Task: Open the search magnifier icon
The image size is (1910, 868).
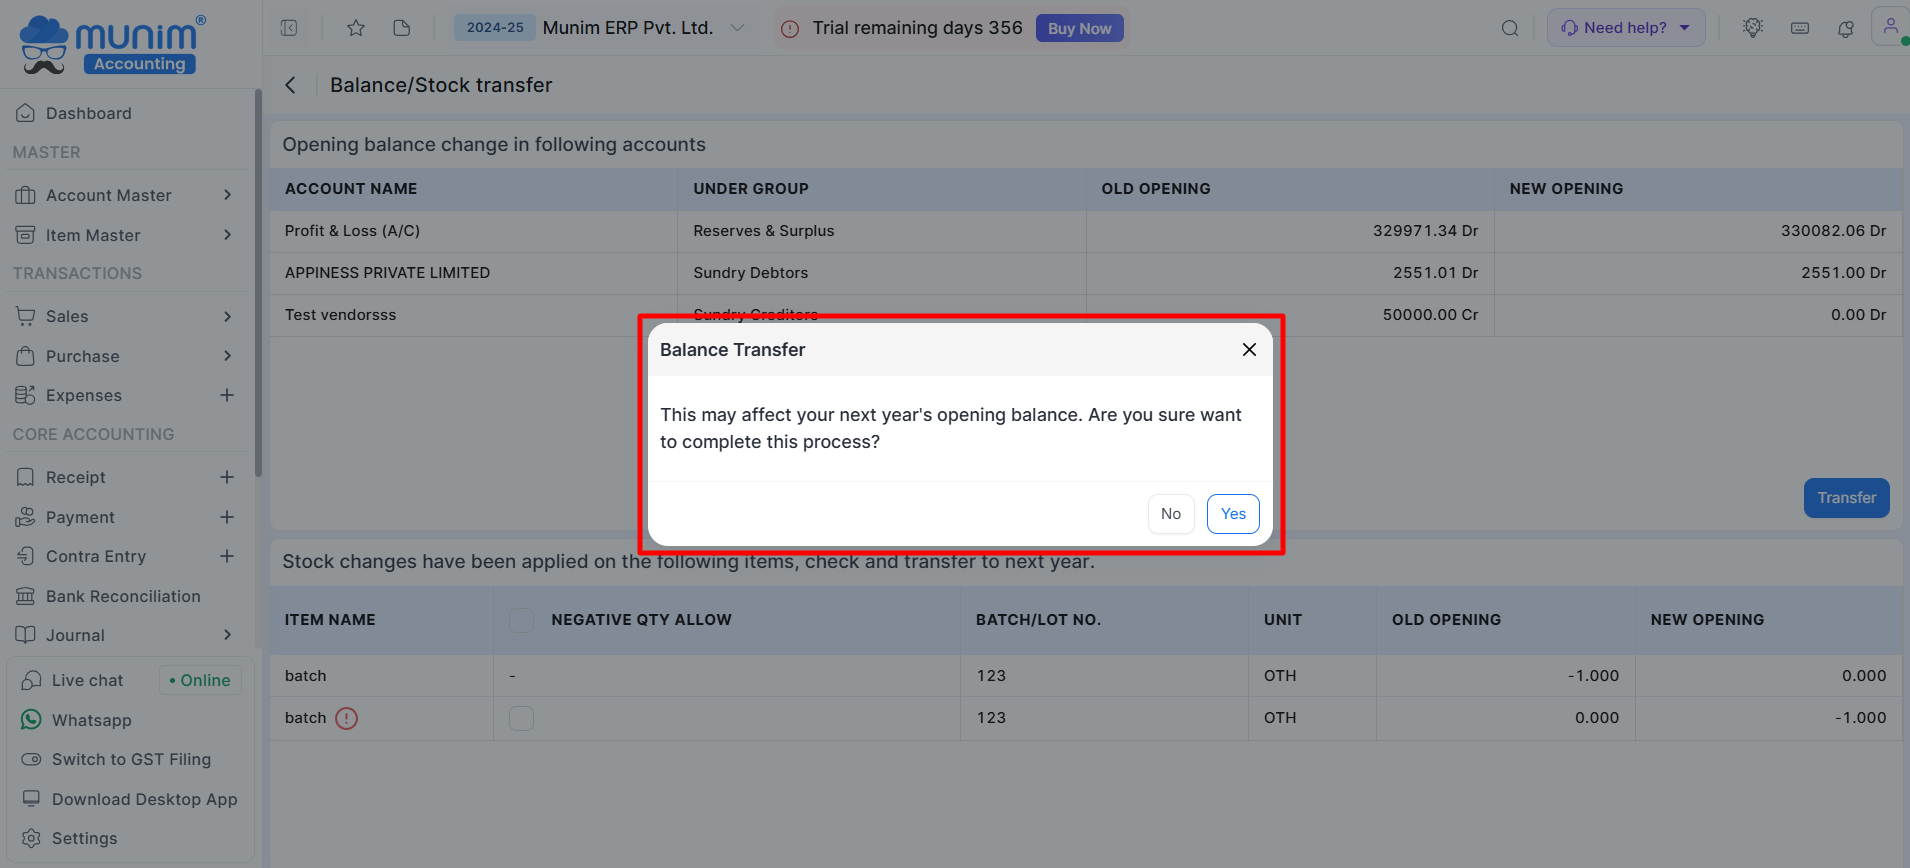Action: [1510, 28]
